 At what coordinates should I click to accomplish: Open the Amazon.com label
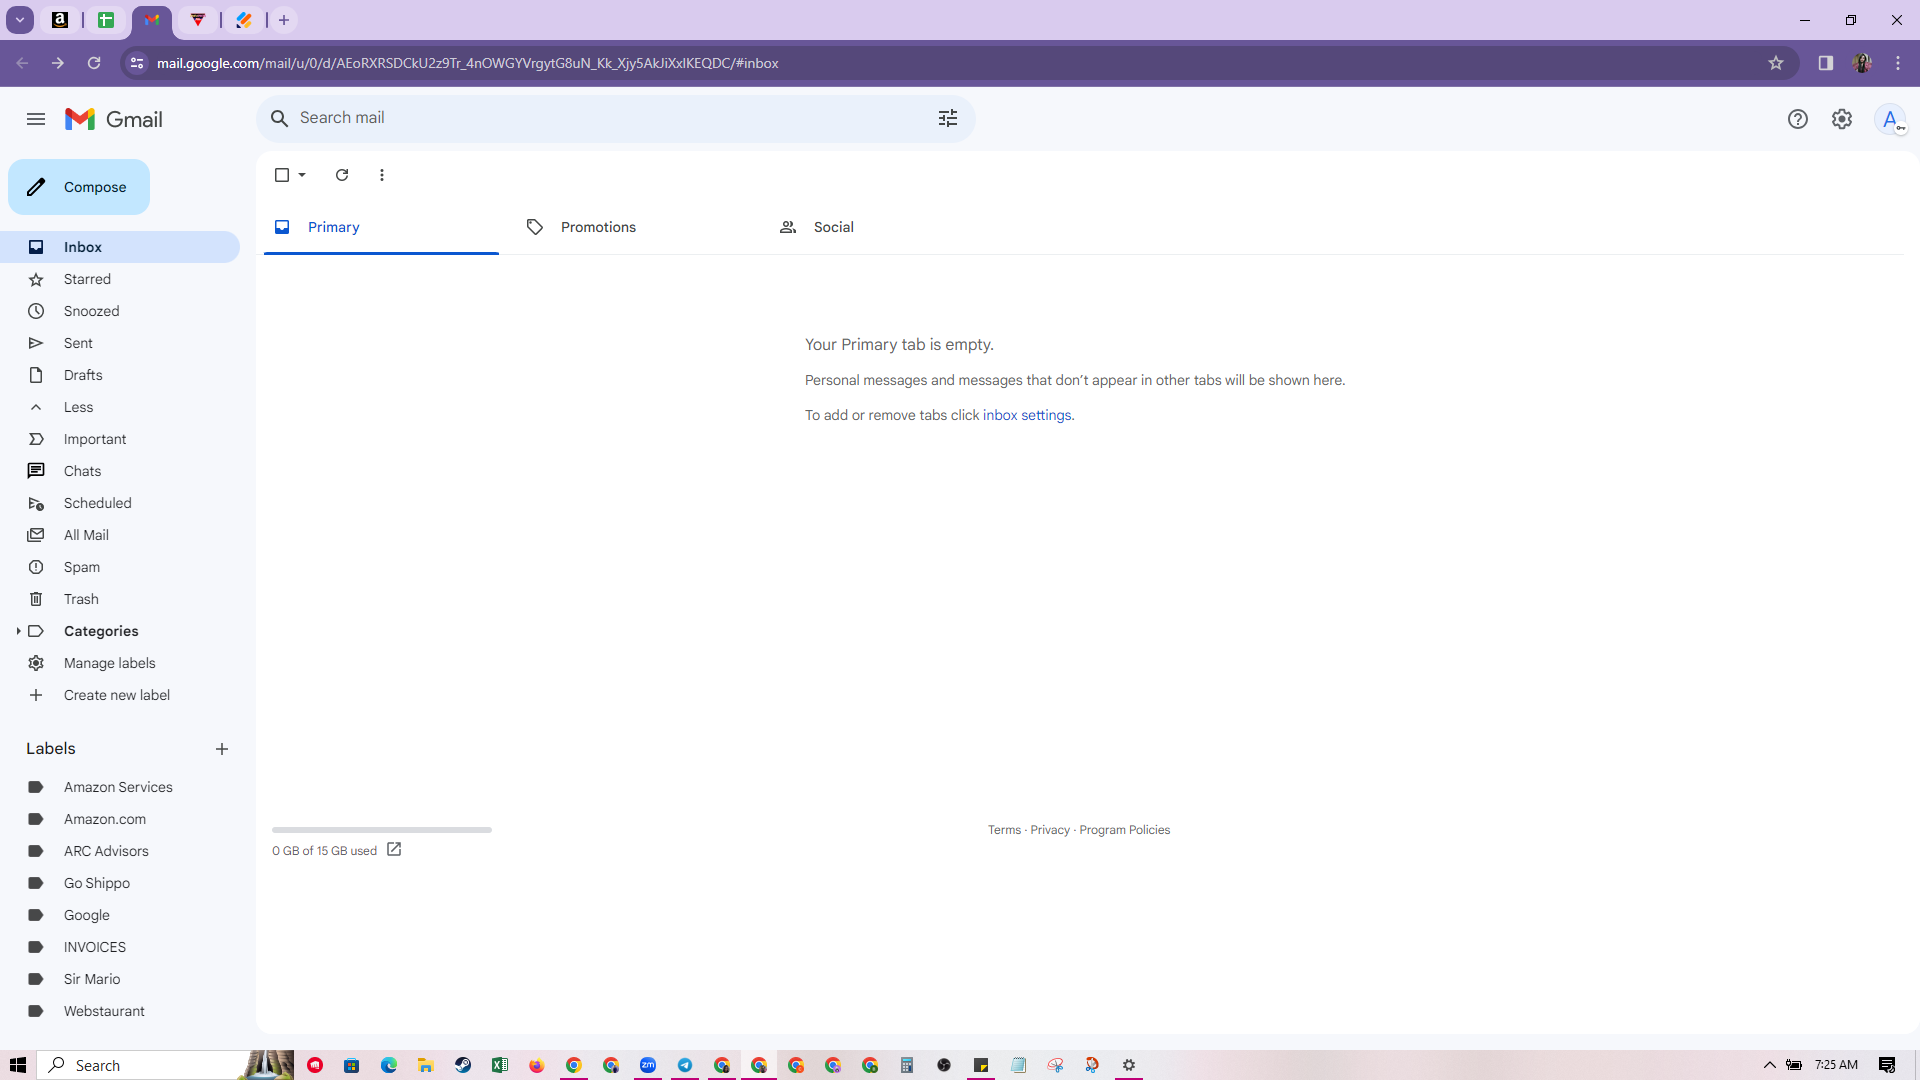click(120, 819)
